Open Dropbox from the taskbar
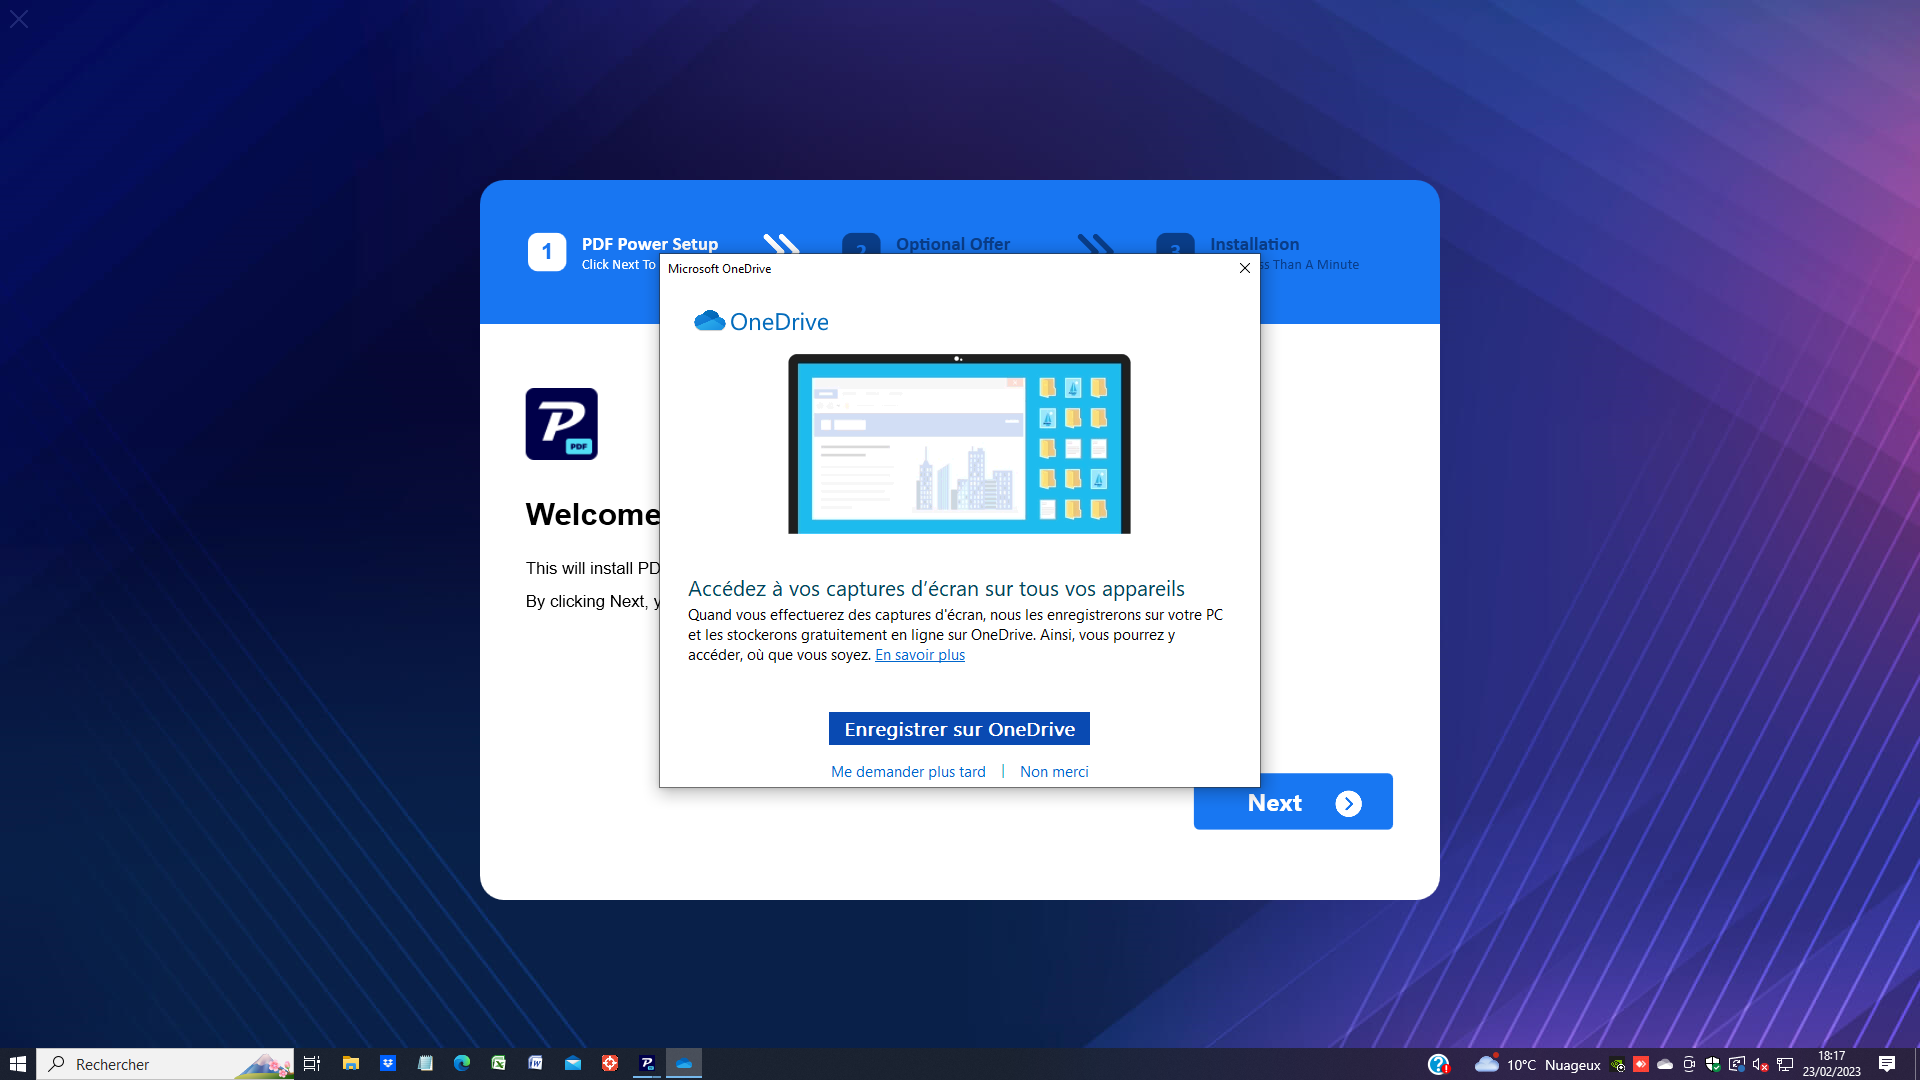This screenshot has height=1080, width=1920. 388,1063
